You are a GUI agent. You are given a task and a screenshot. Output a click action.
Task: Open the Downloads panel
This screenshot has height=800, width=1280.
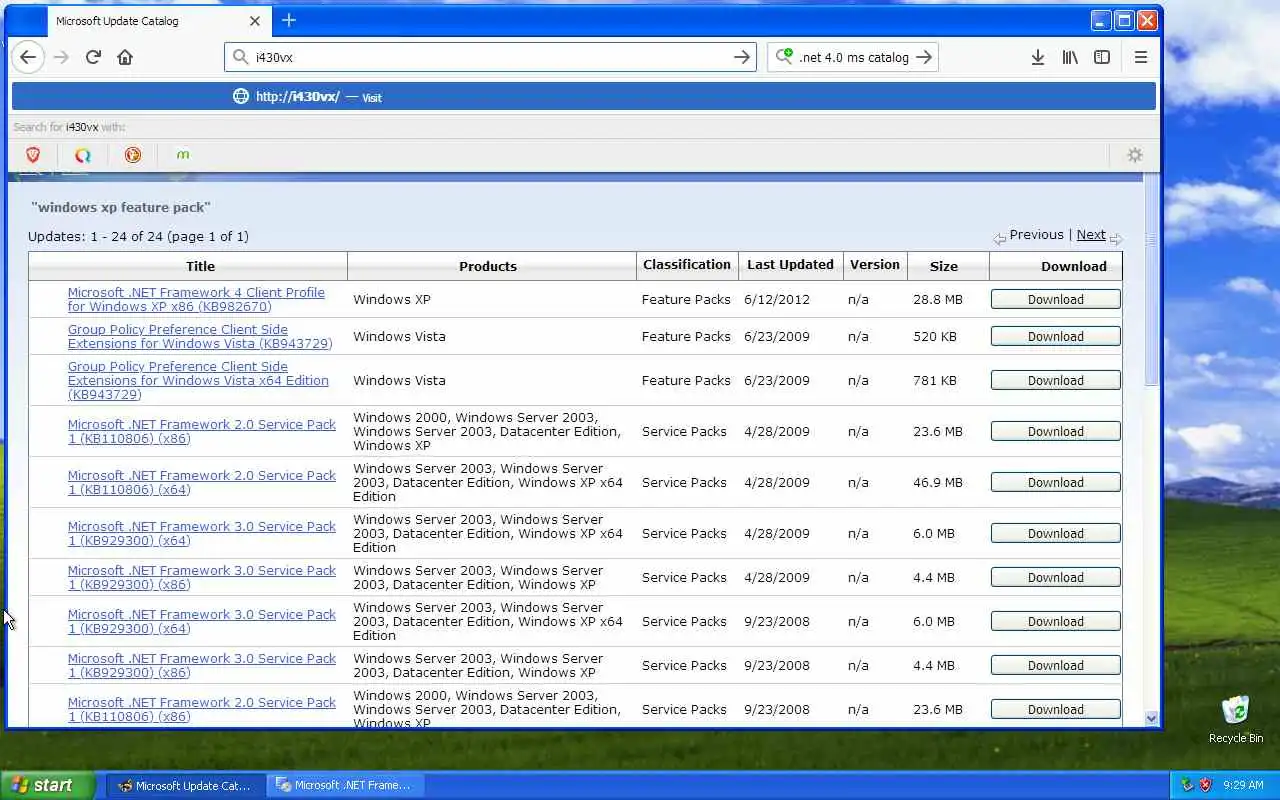[1038, 57]
